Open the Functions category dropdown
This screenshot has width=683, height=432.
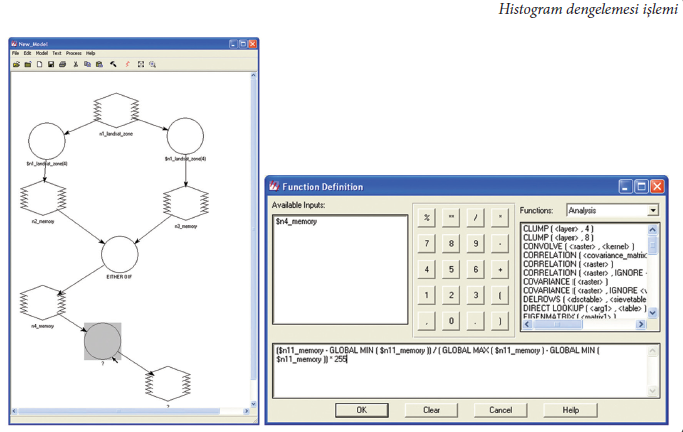pos(653,210)
